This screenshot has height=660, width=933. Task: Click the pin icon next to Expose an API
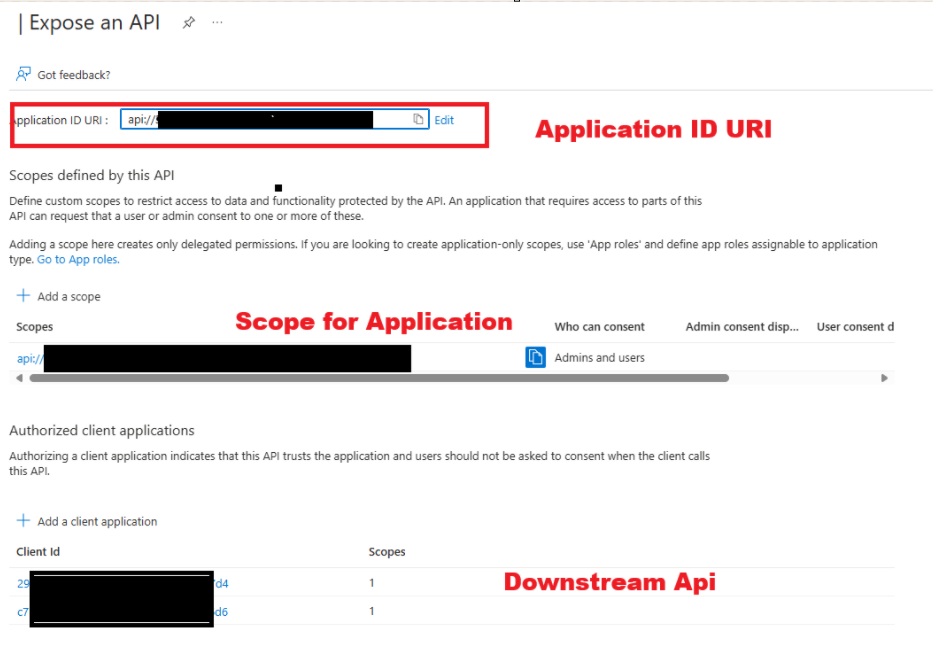coord(188,22)
